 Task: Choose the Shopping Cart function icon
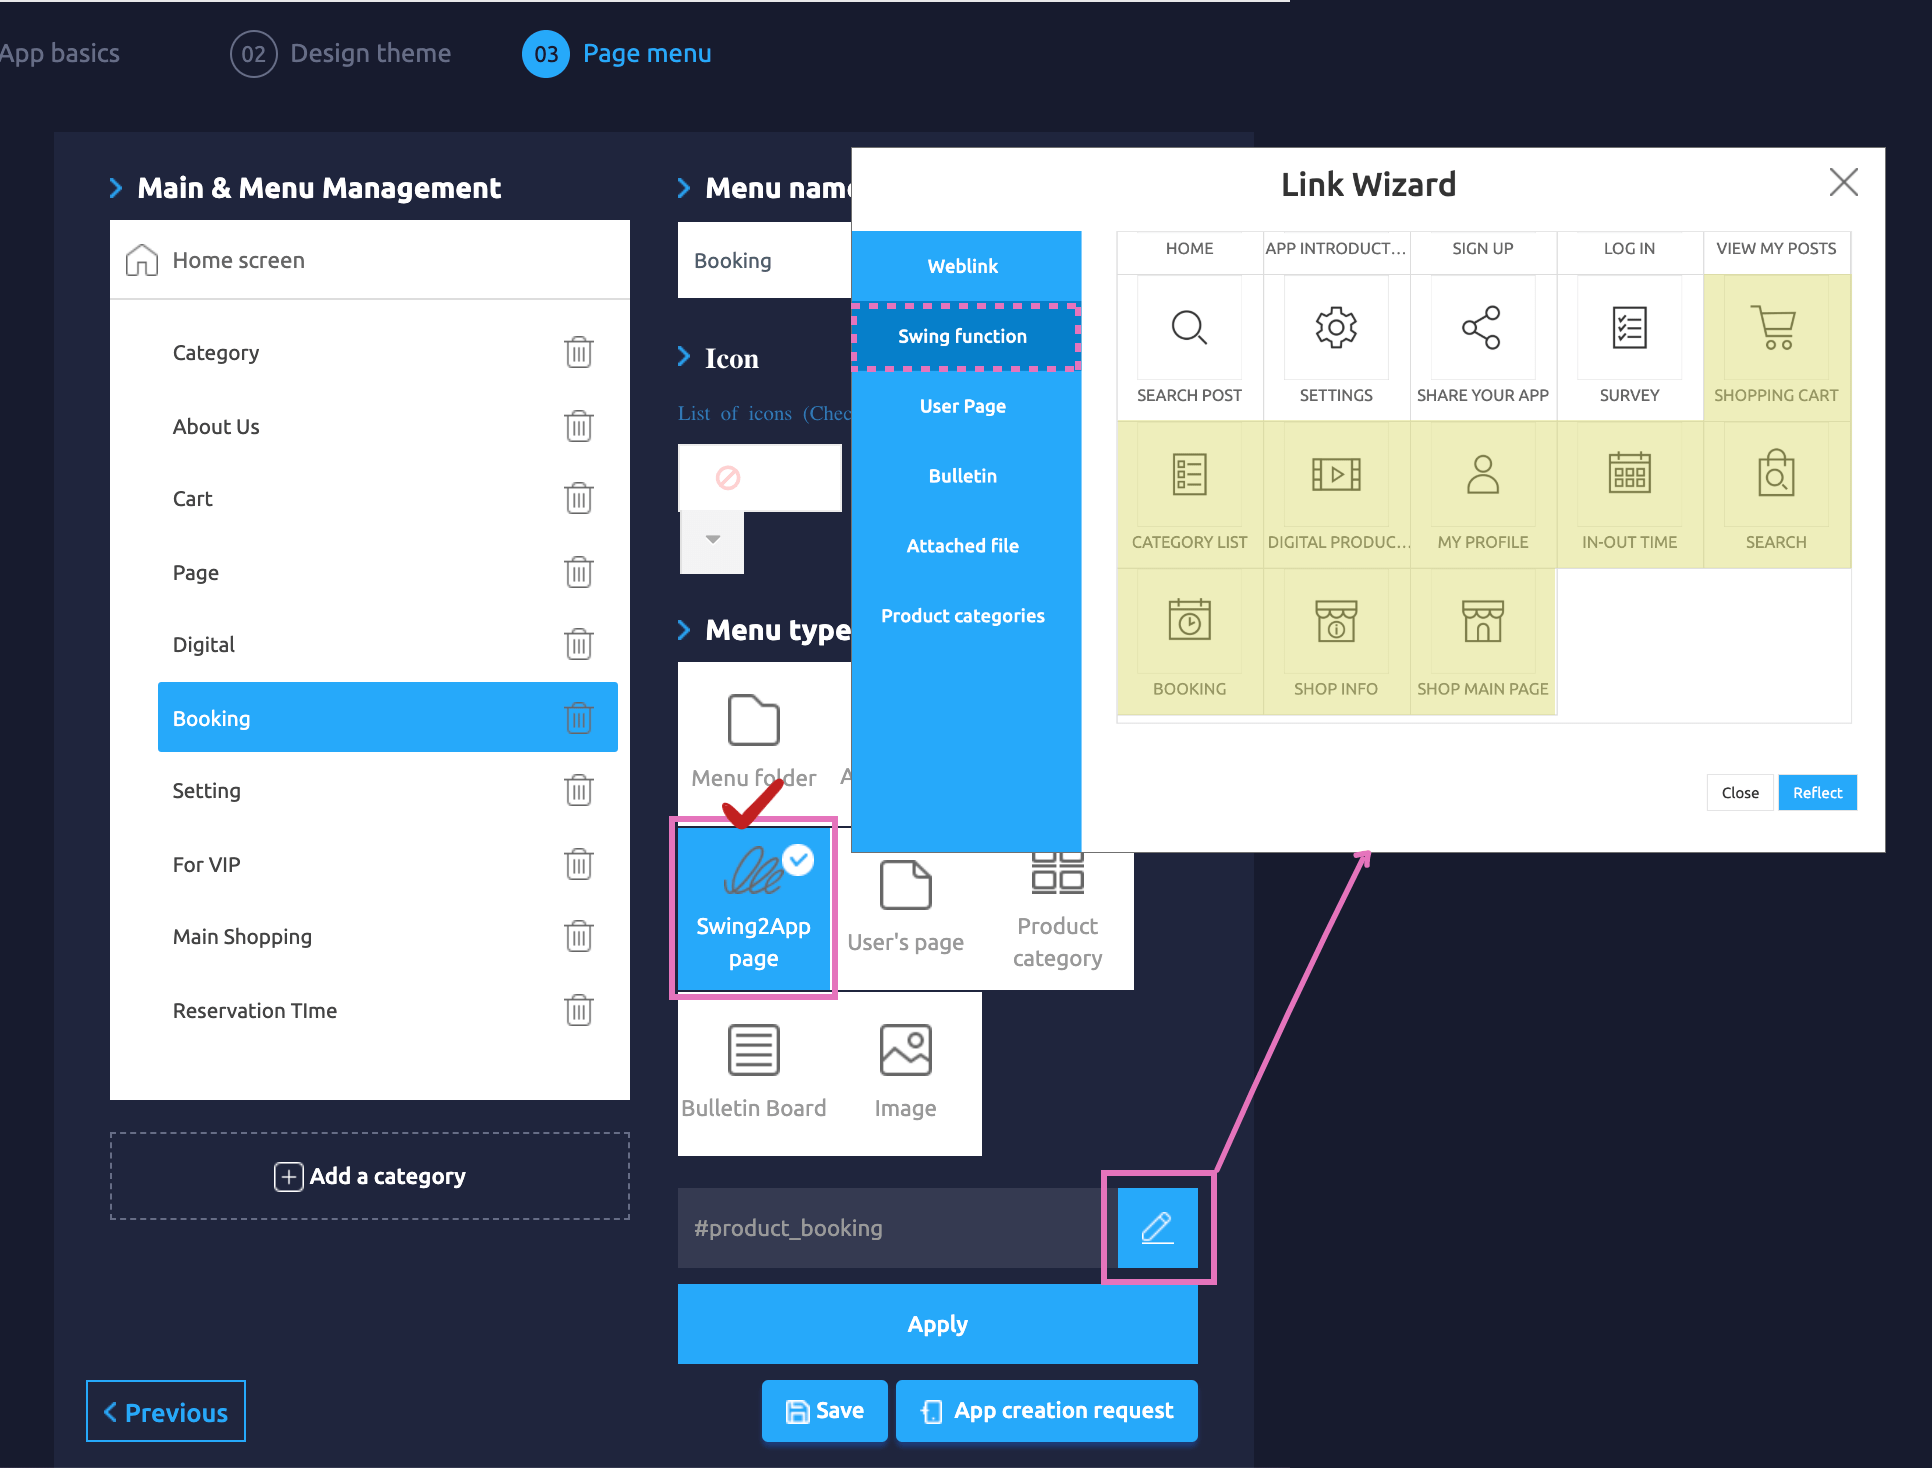coord(1775,328)
